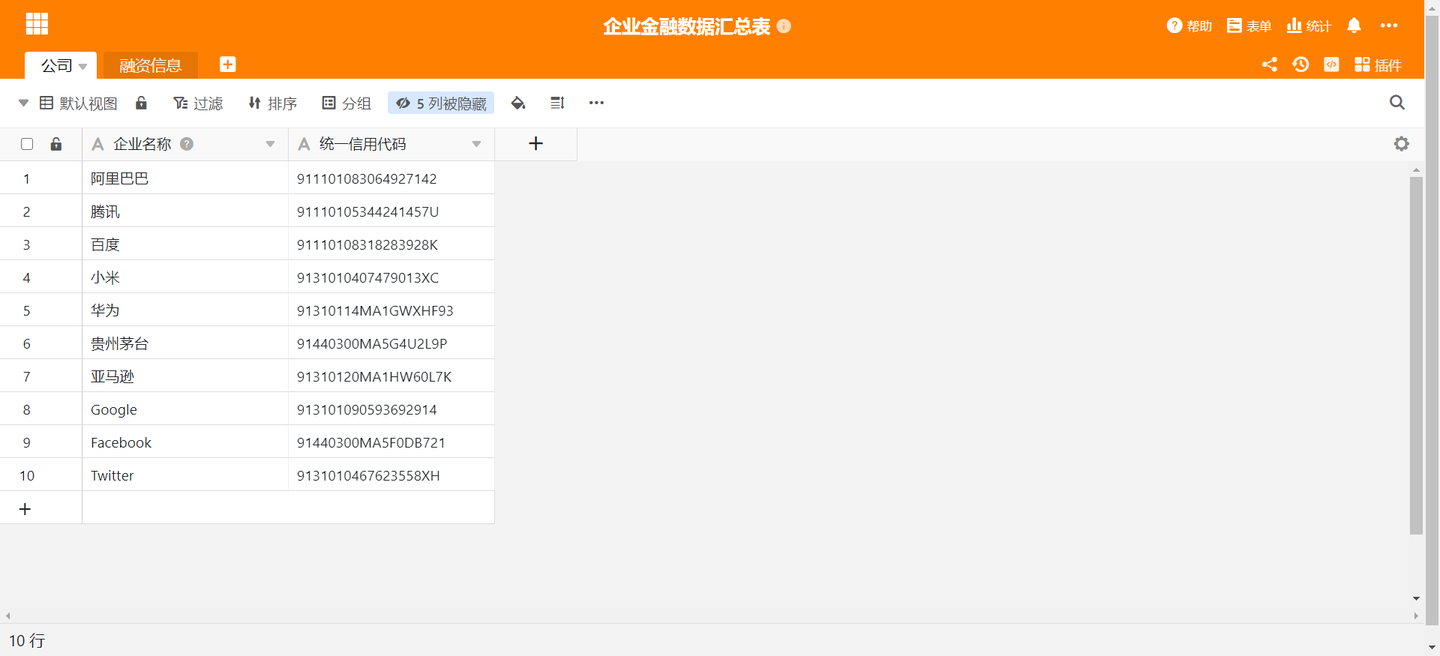Switch to the 融资信息 tab
Image resolution: width=1440 pixels, height=656 pixels.
click(x=150, y=64)
